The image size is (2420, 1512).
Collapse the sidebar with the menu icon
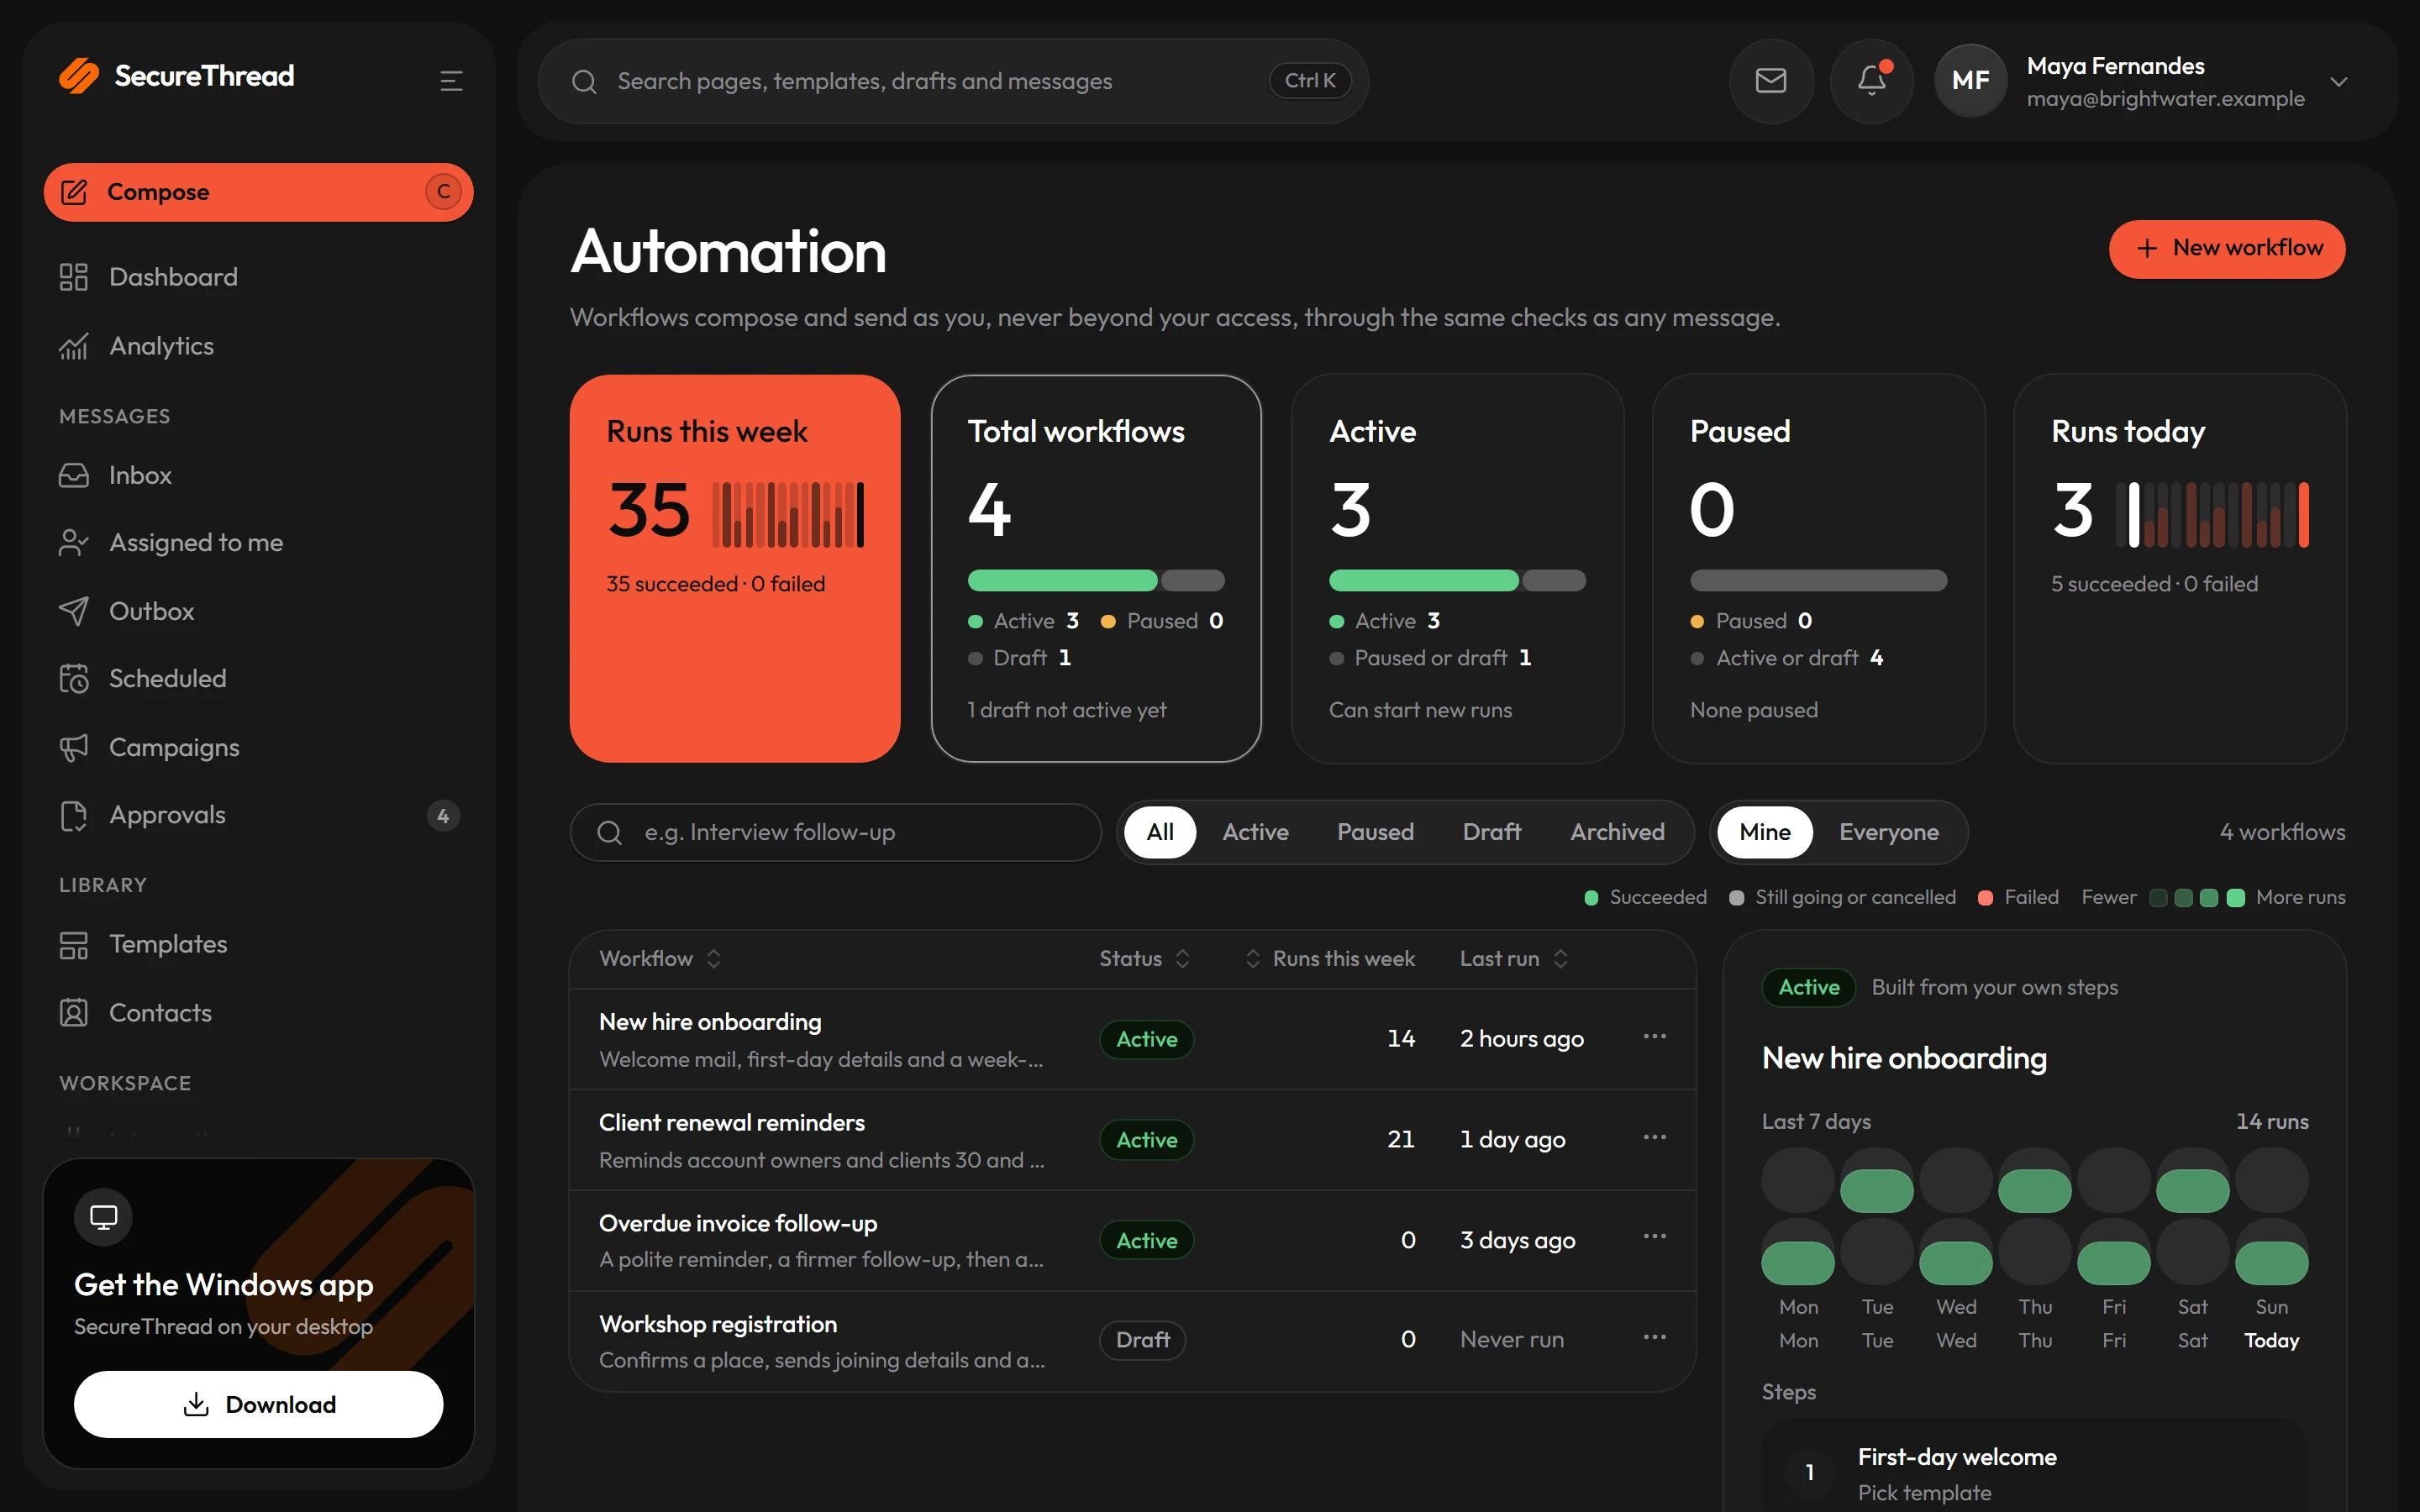[x=451, y=81]
